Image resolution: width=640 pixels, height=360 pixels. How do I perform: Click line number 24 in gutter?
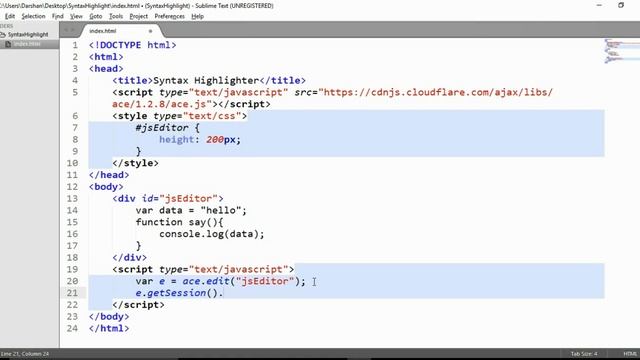click(x=72, y=329)
